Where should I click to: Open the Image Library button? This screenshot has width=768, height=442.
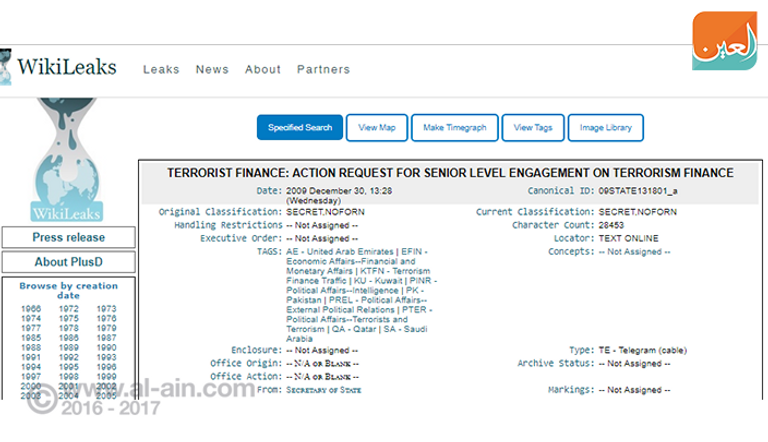tap(606, 128)
